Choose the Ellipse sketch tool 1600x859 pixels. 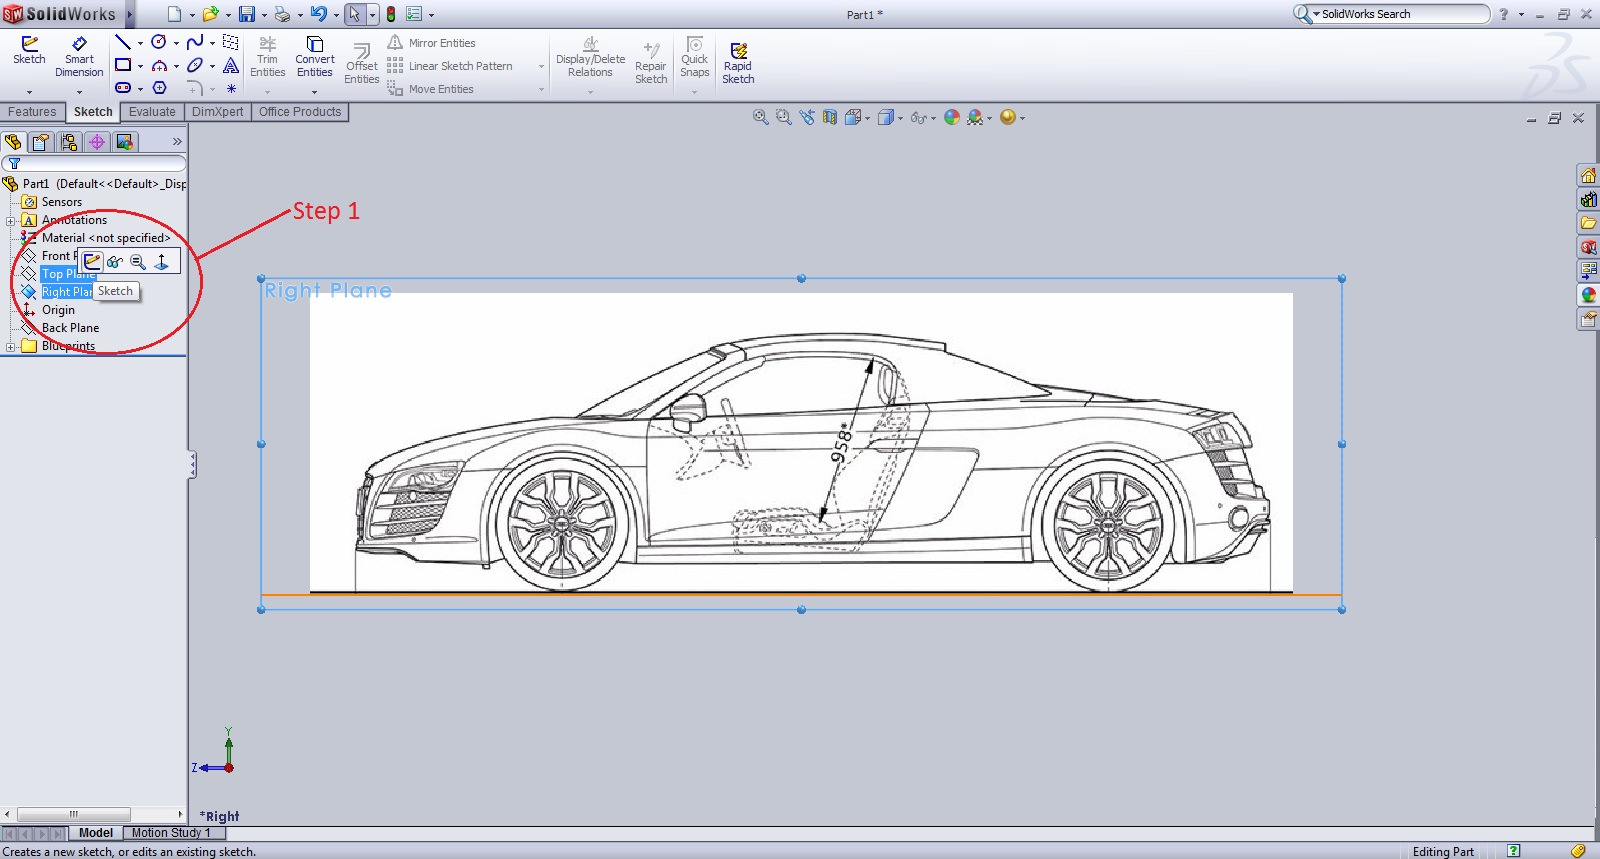tap(195, 65)
